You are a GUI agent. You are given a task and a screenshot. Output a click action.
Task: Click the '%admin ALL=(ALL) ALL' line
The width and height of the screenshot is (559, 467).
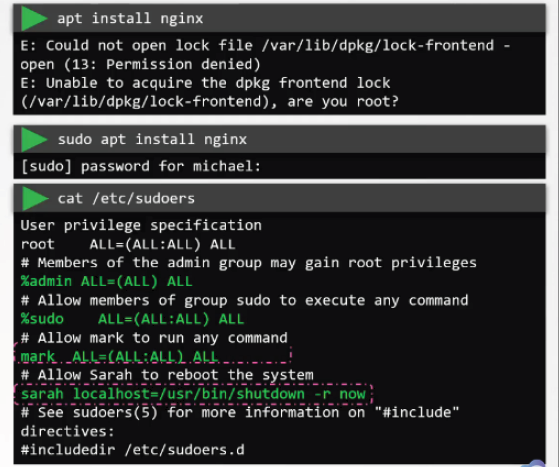(106, 282)
